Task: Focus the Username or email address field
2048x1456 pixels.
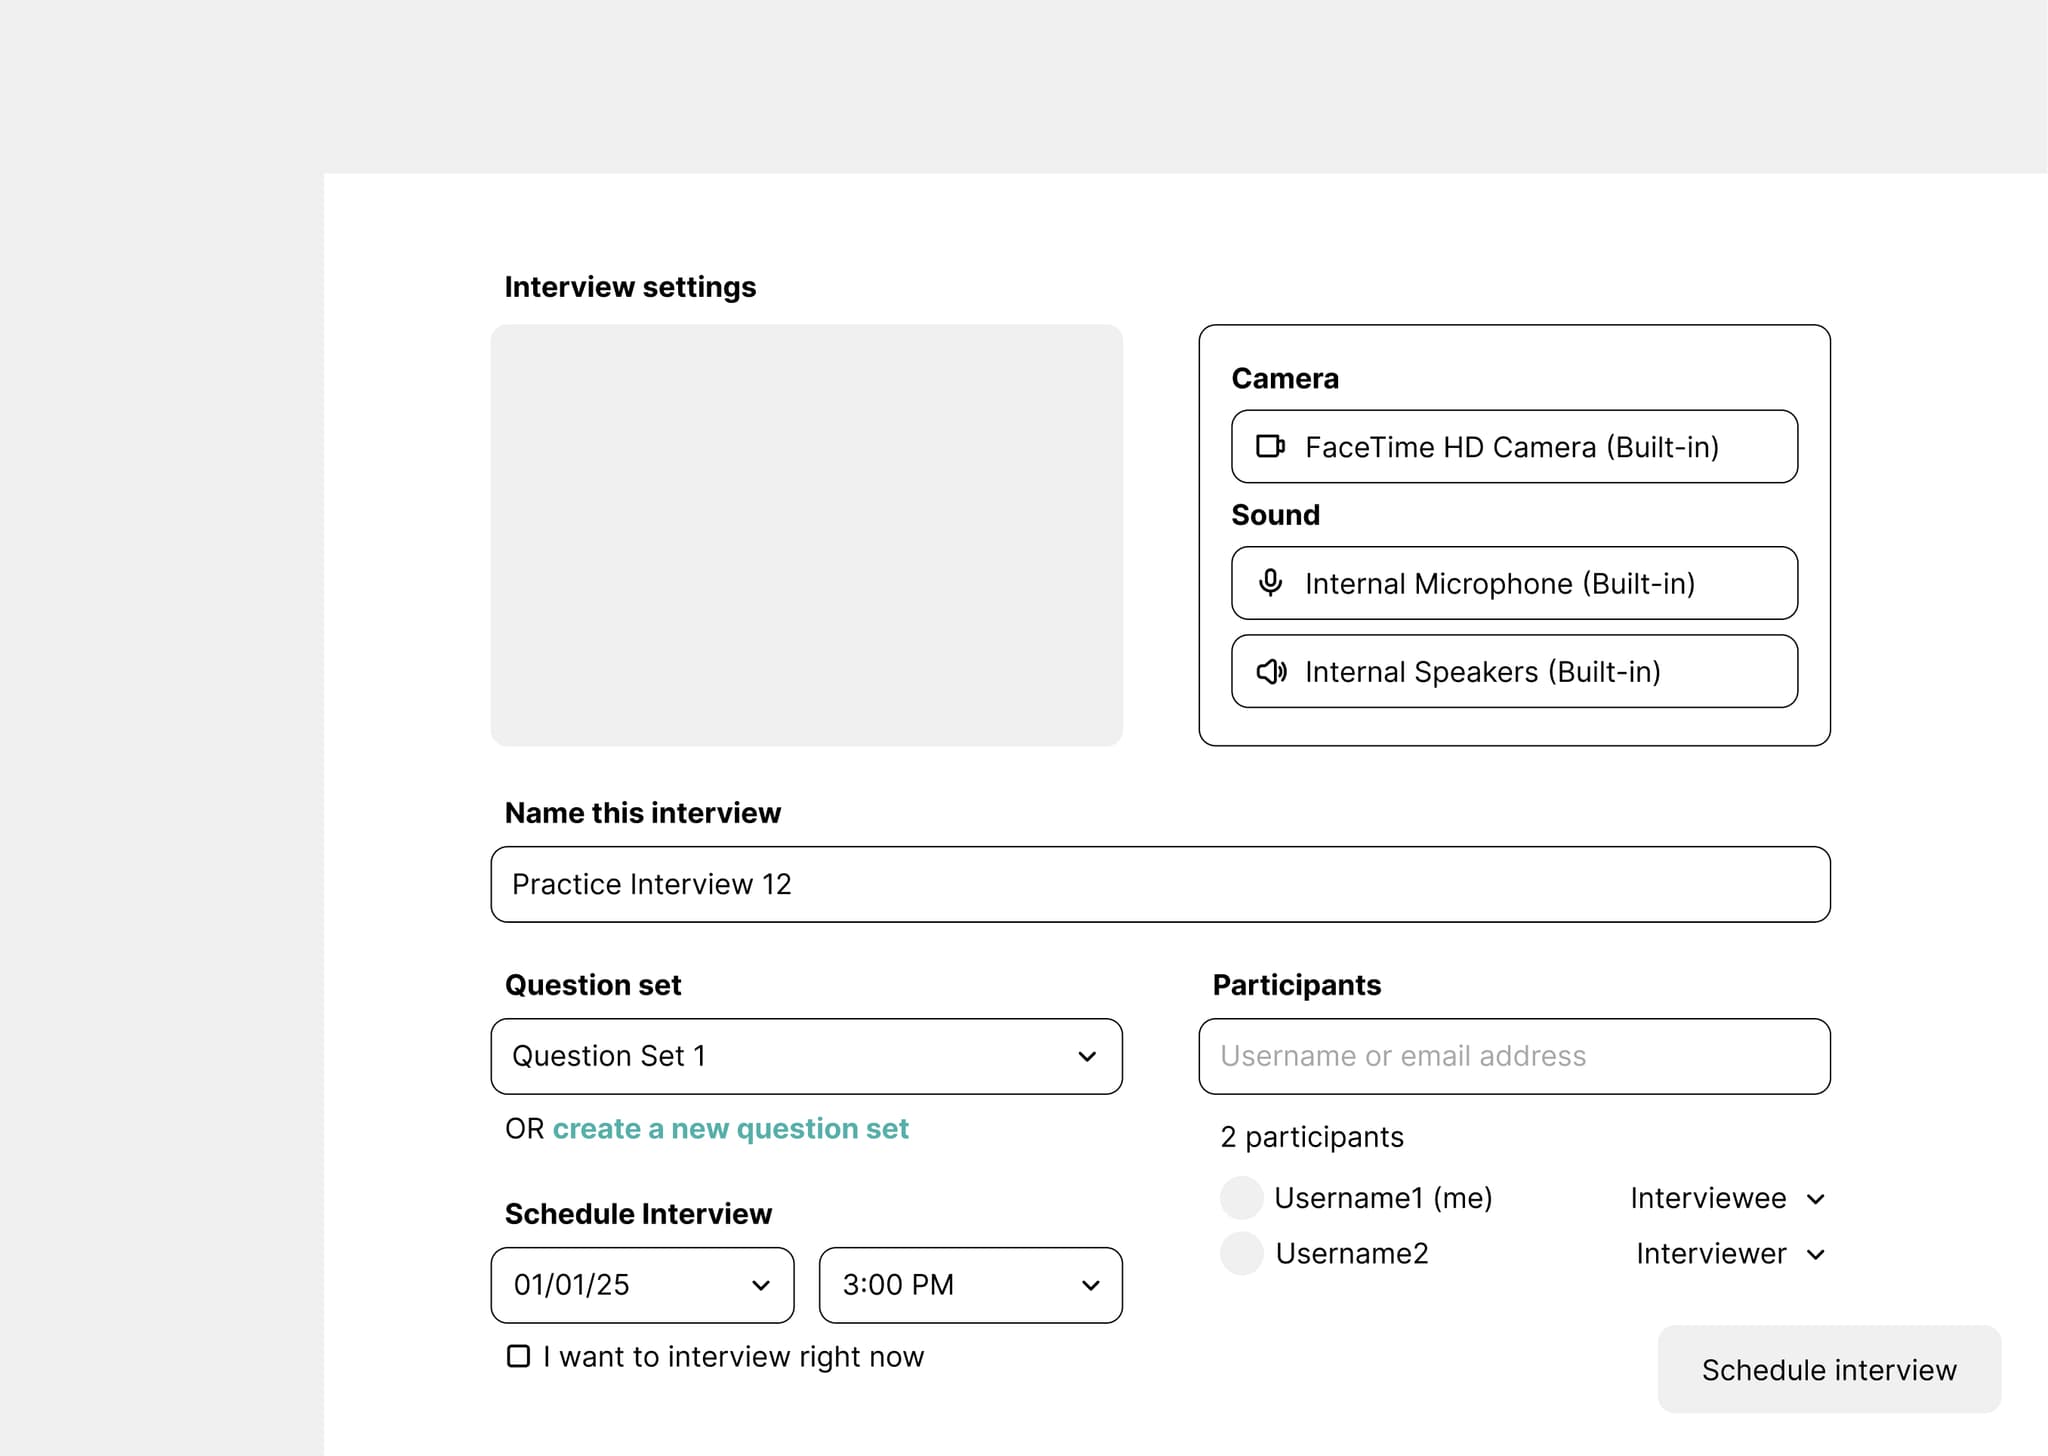Action: (x=1514, y=1056)
